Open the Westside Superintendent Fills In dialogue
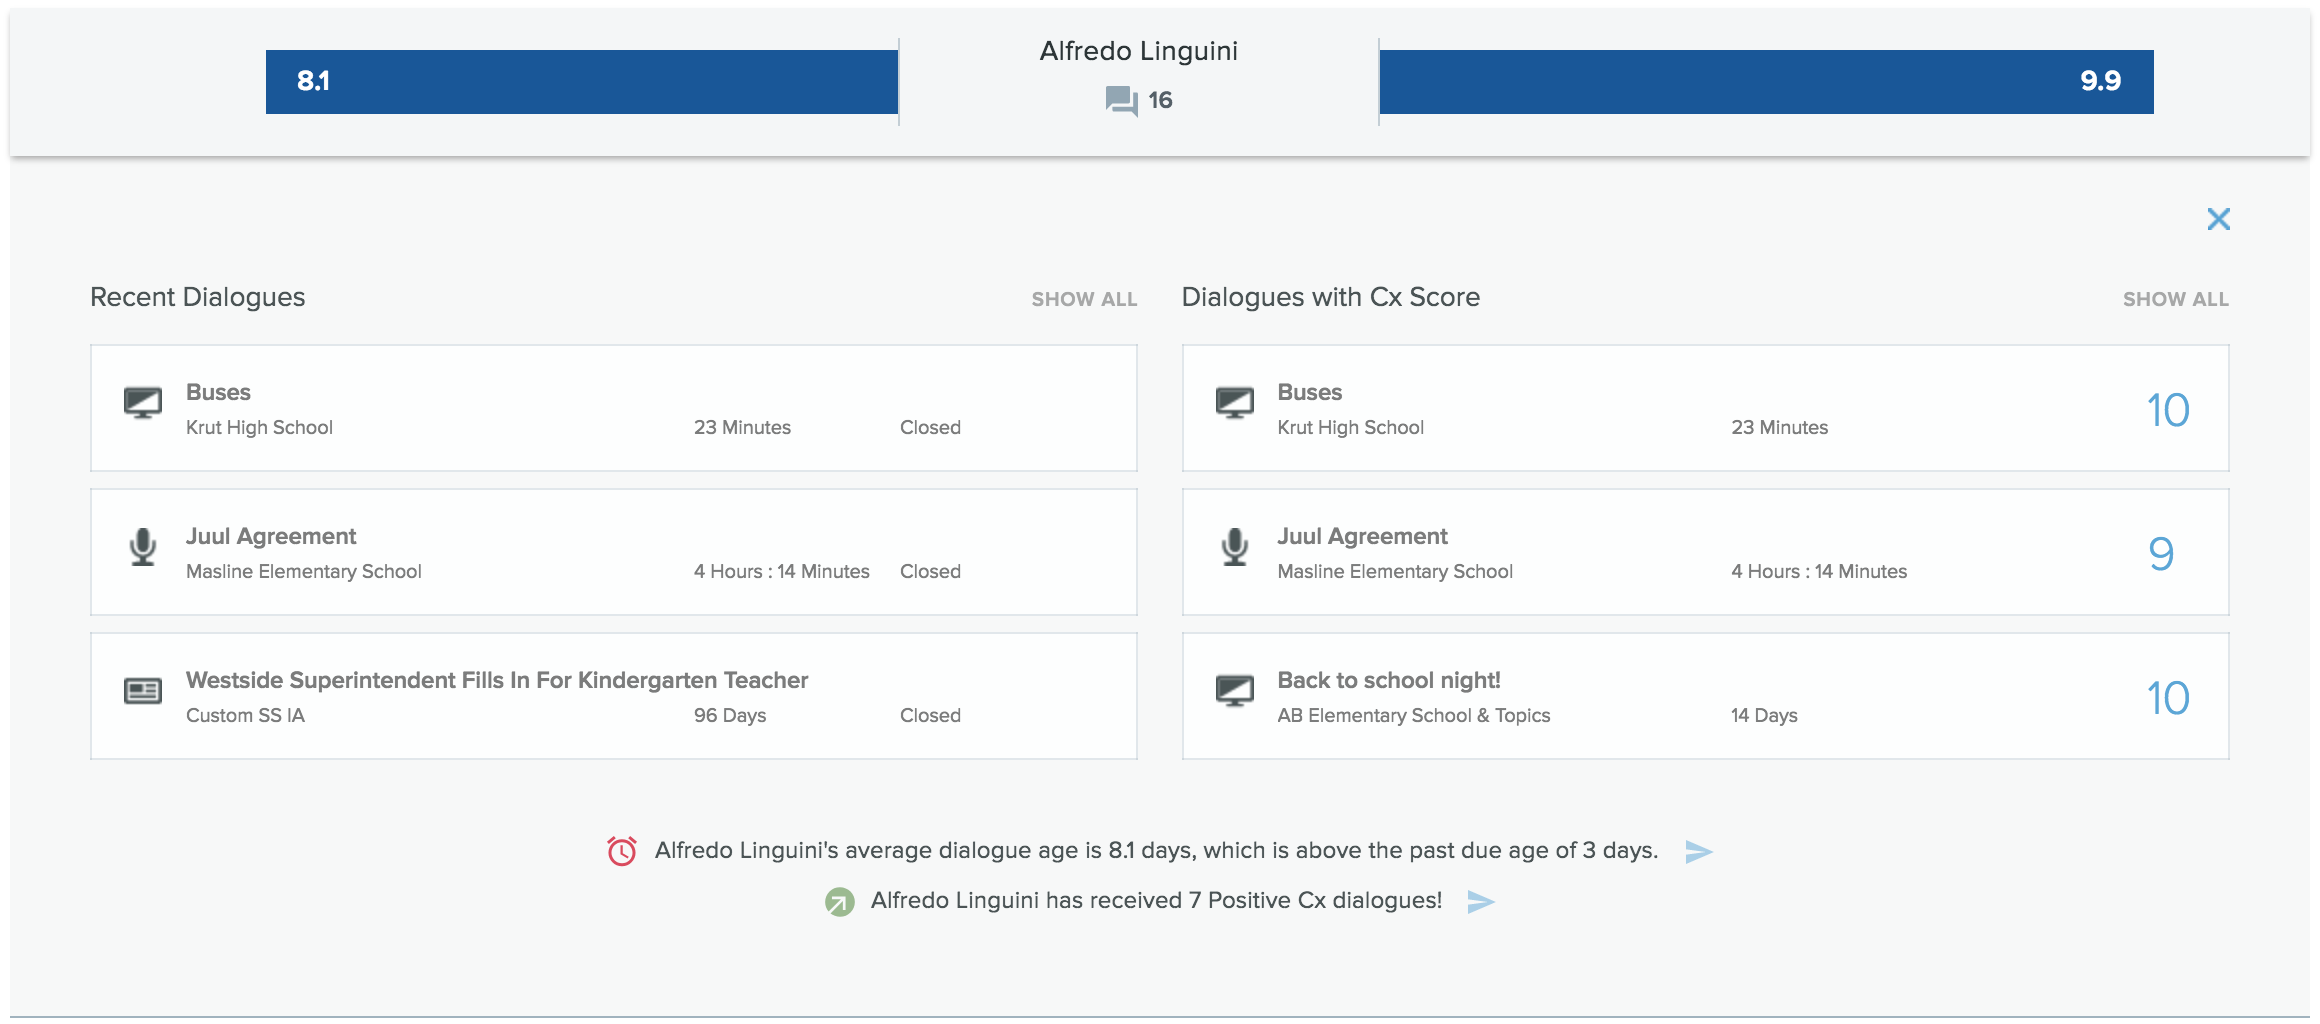 click(497, 680)
